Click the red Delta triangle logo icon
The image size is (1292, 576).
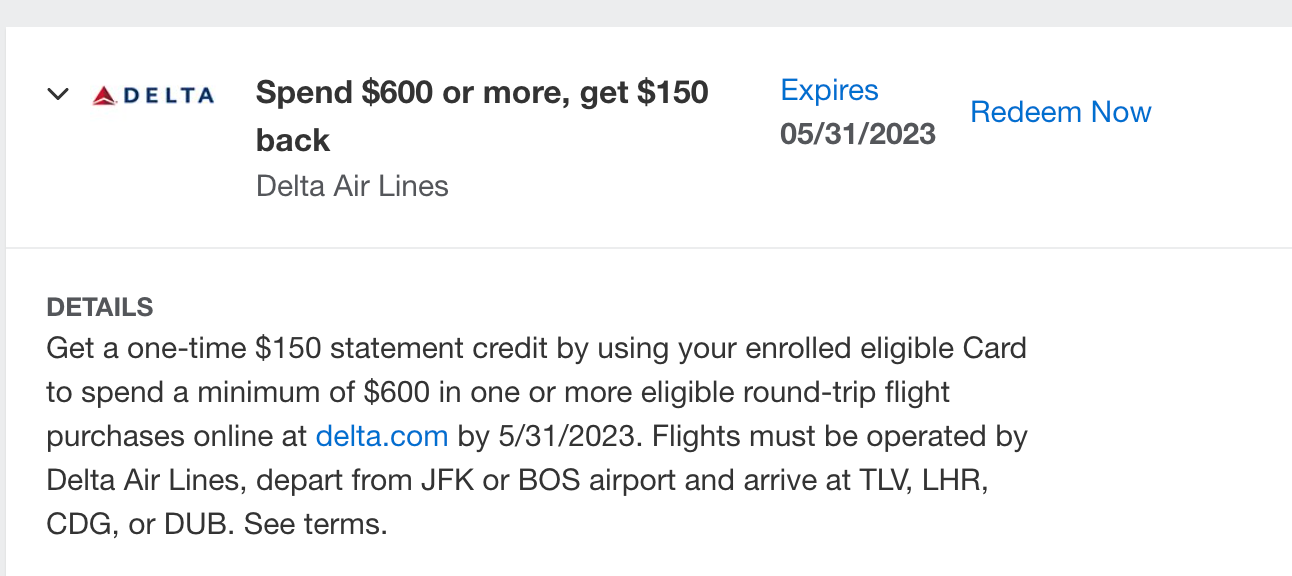(105, 96)
